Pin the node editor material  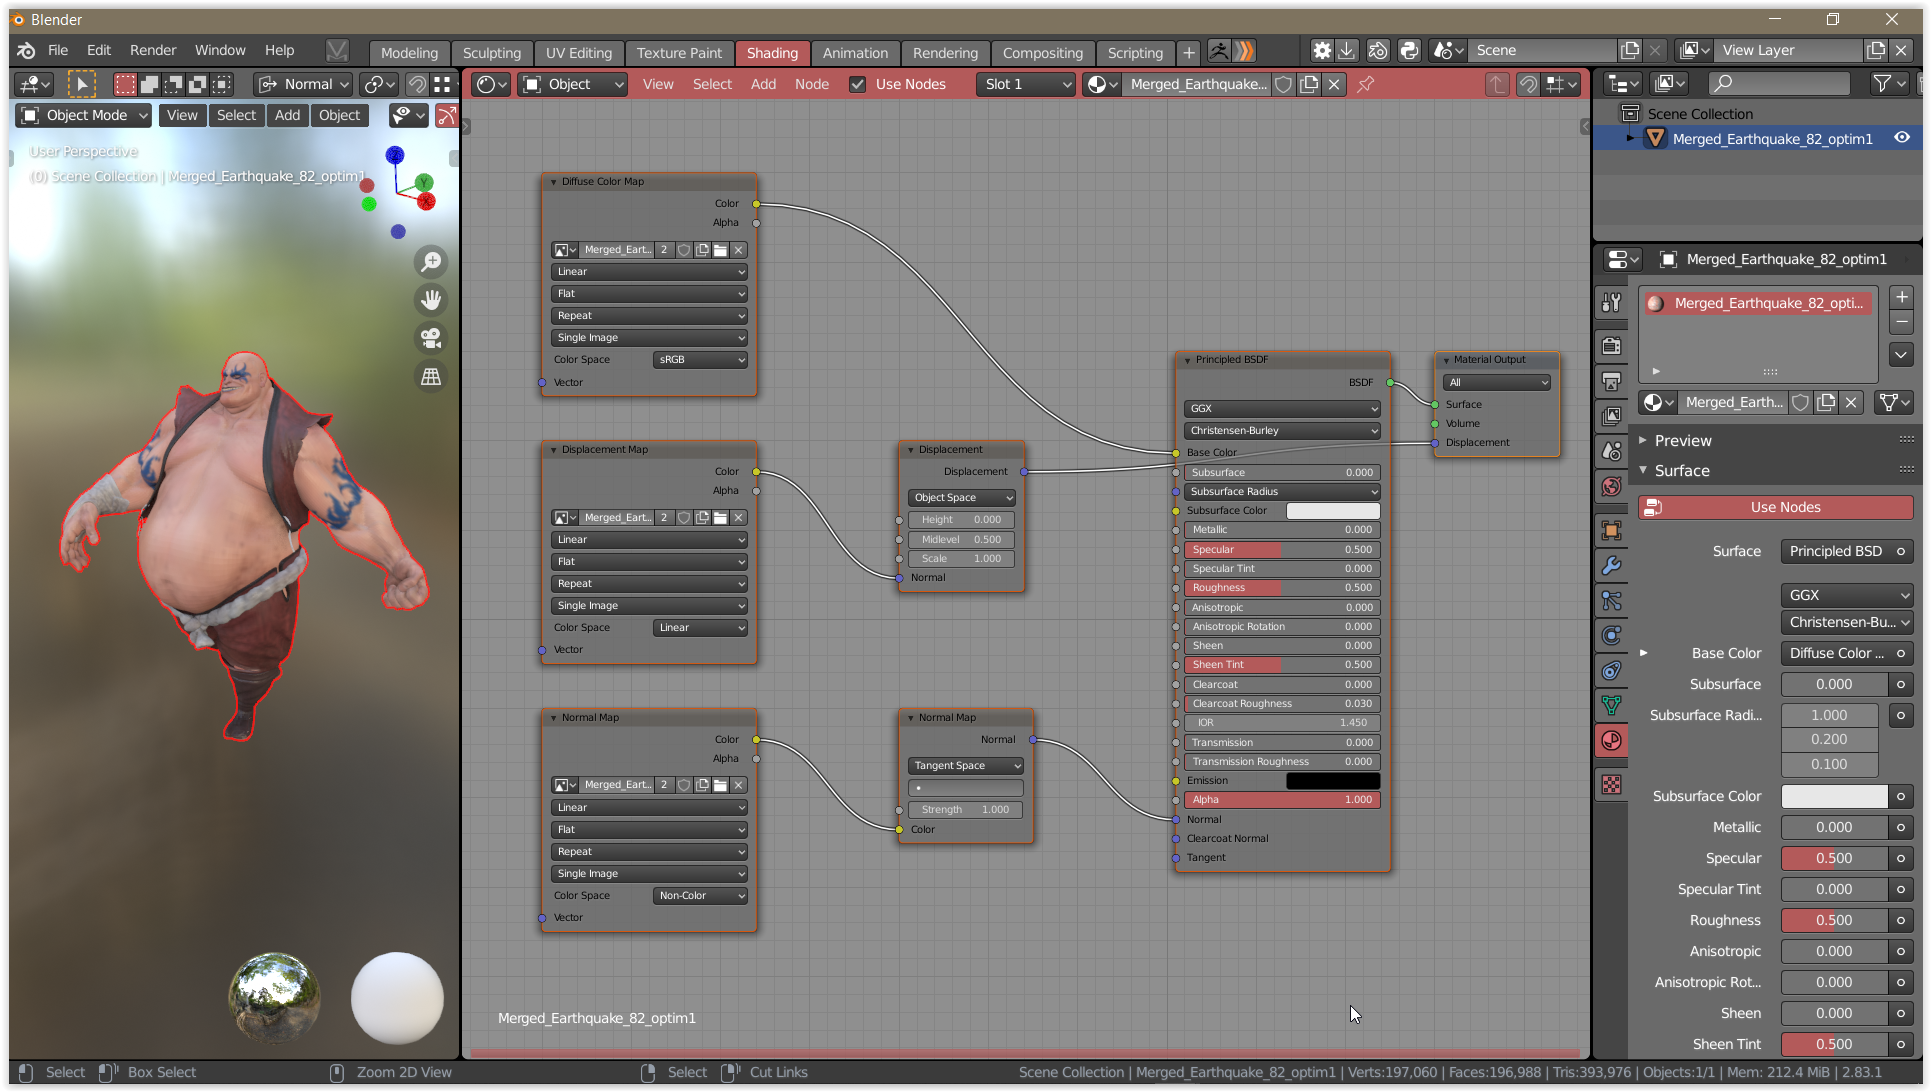pyautogui.click(x=1366, y=84)
